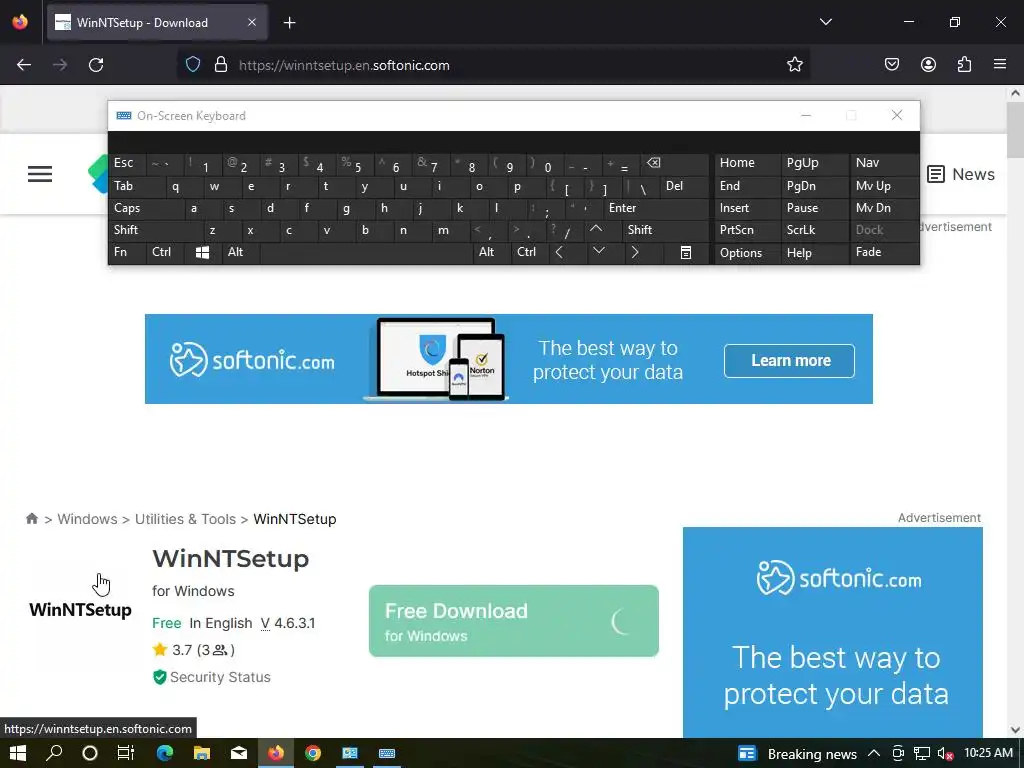Click version V 4.6.3.1 text
Viewport: 1024px width, 768px height.
288,623
